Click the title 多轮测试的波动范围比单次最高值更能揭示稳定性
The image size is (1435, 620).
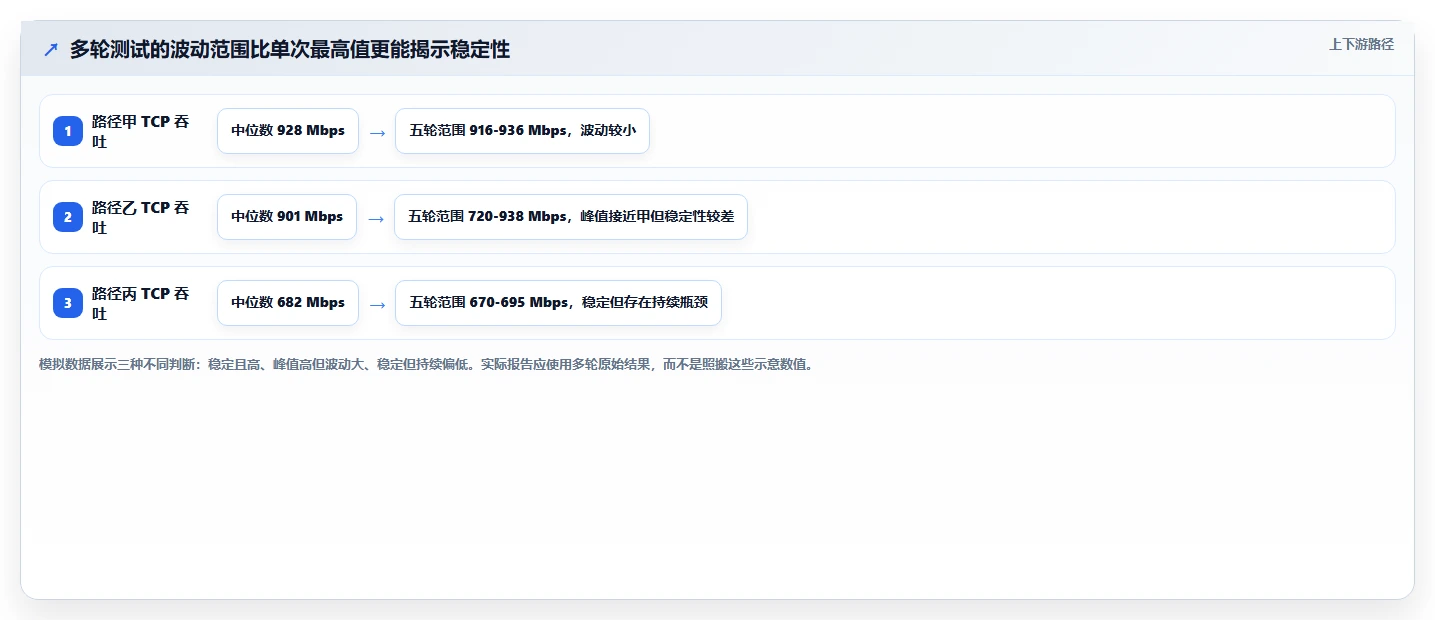coord(290,49)
